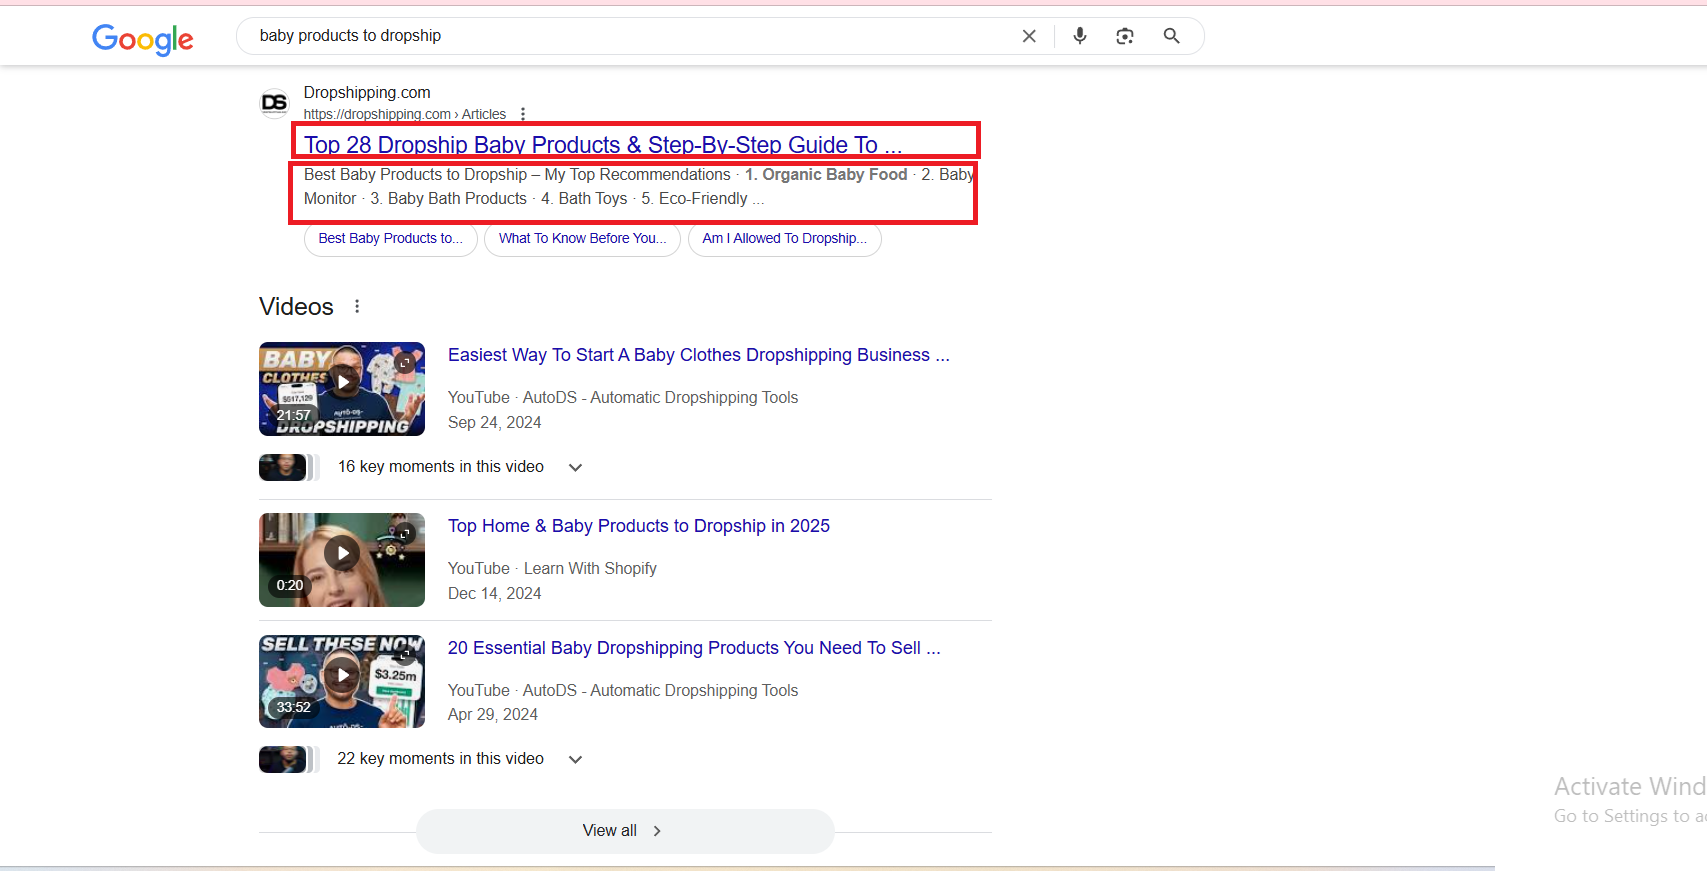Viewport: 1707px width, 871px height.
Task: Open three-dot menu next to Videos heading
Action: click(357, 306)
